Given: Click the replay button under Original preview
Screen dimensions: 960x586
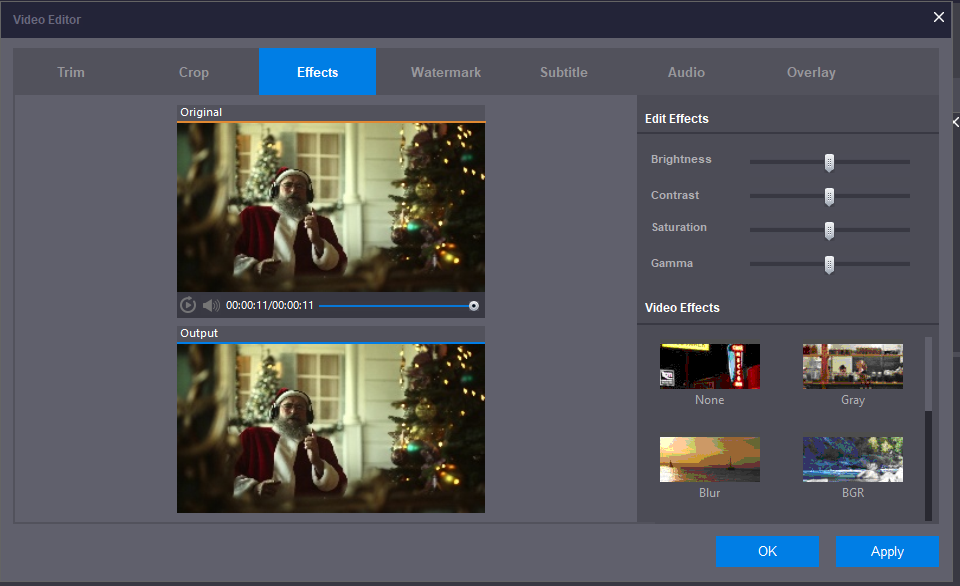Looking at the screenshot, I should click(x=188, y=305).
